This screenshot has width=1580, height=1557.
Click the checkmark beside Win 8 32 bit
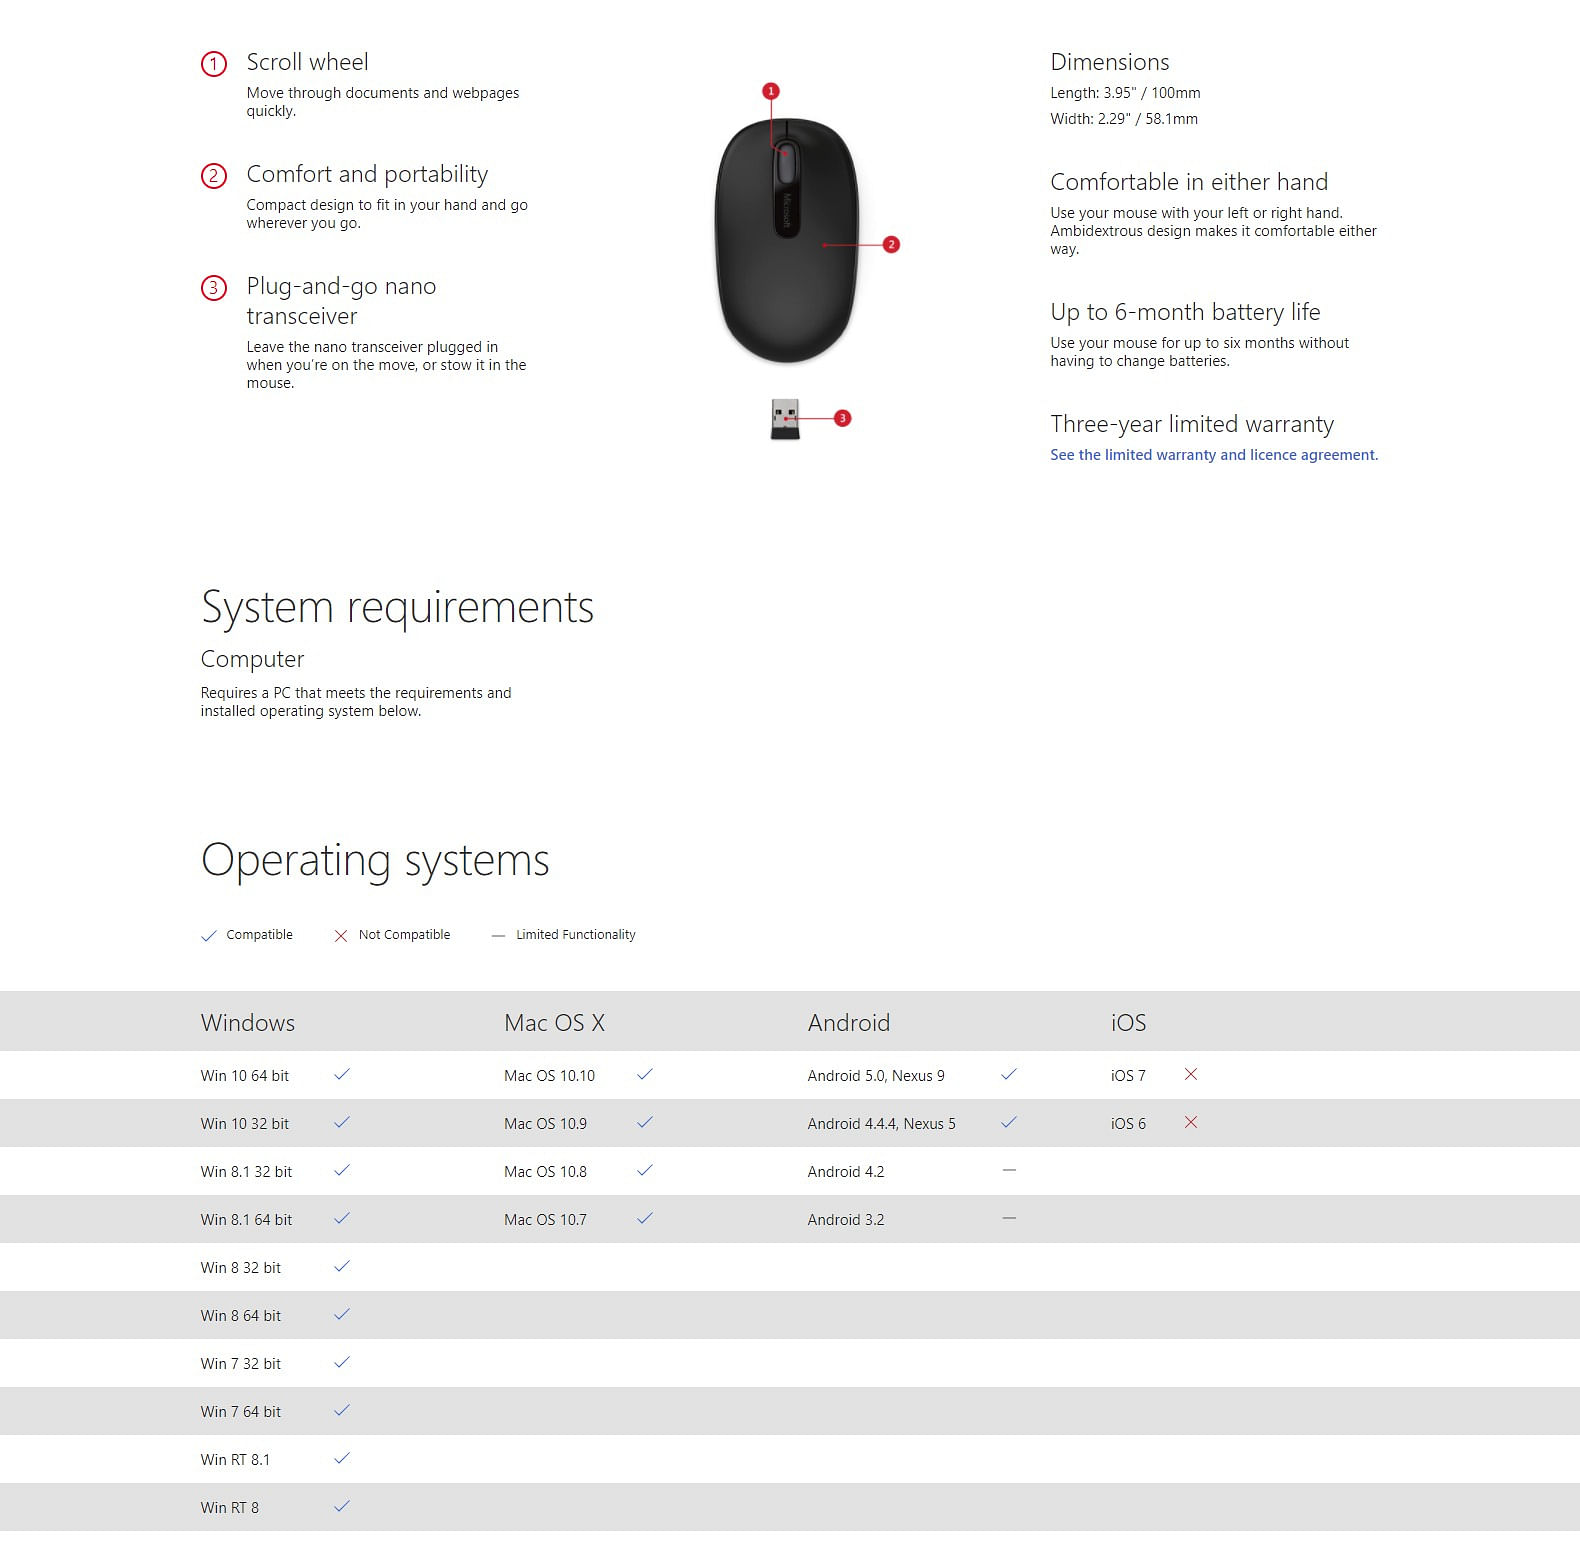click(342, 1266)
